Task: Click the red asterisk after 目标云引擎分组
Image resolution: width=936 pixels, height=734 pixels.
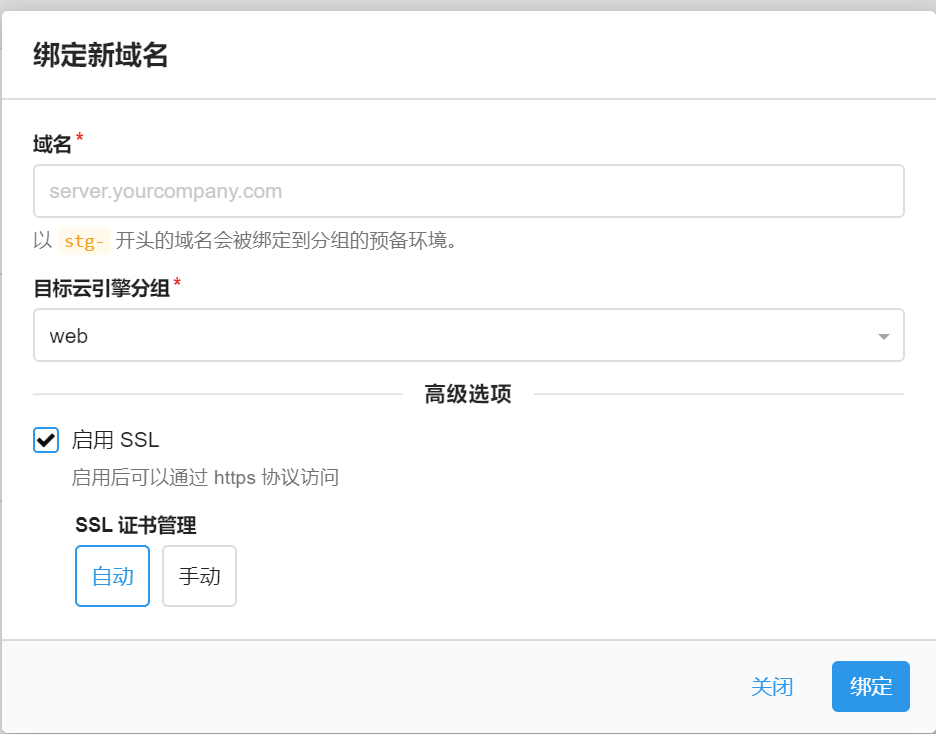Action: coord(178,285)
